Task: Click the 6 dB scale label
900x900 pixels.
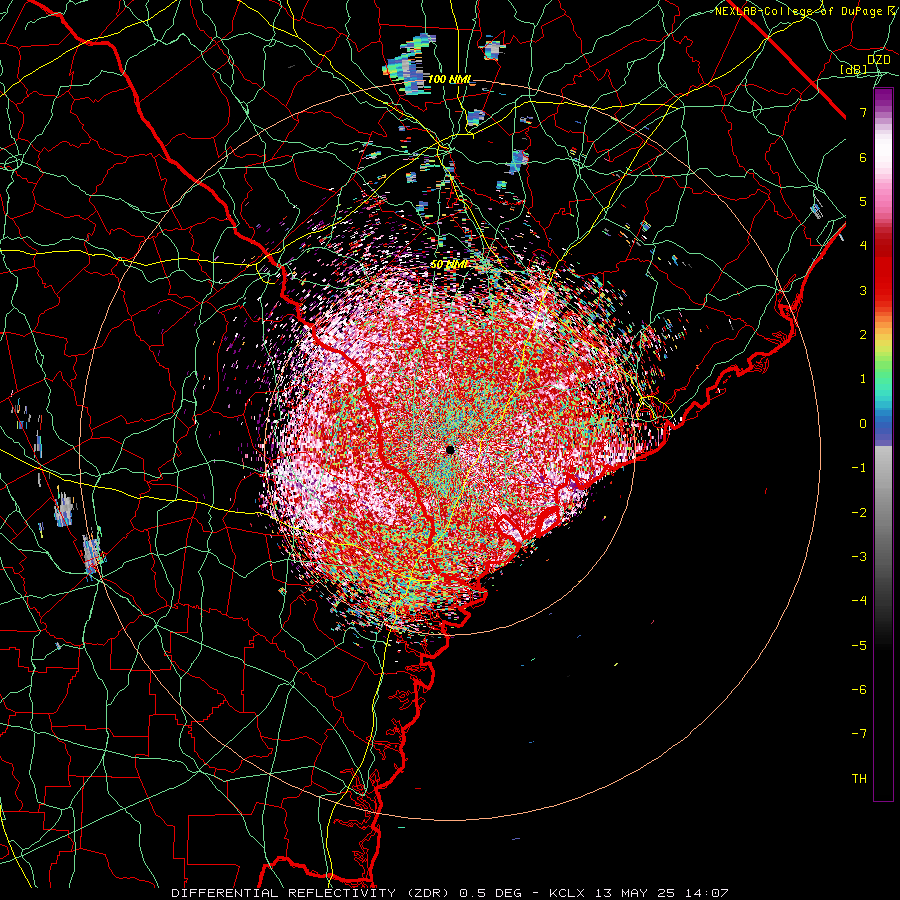Action: point(863,157)
